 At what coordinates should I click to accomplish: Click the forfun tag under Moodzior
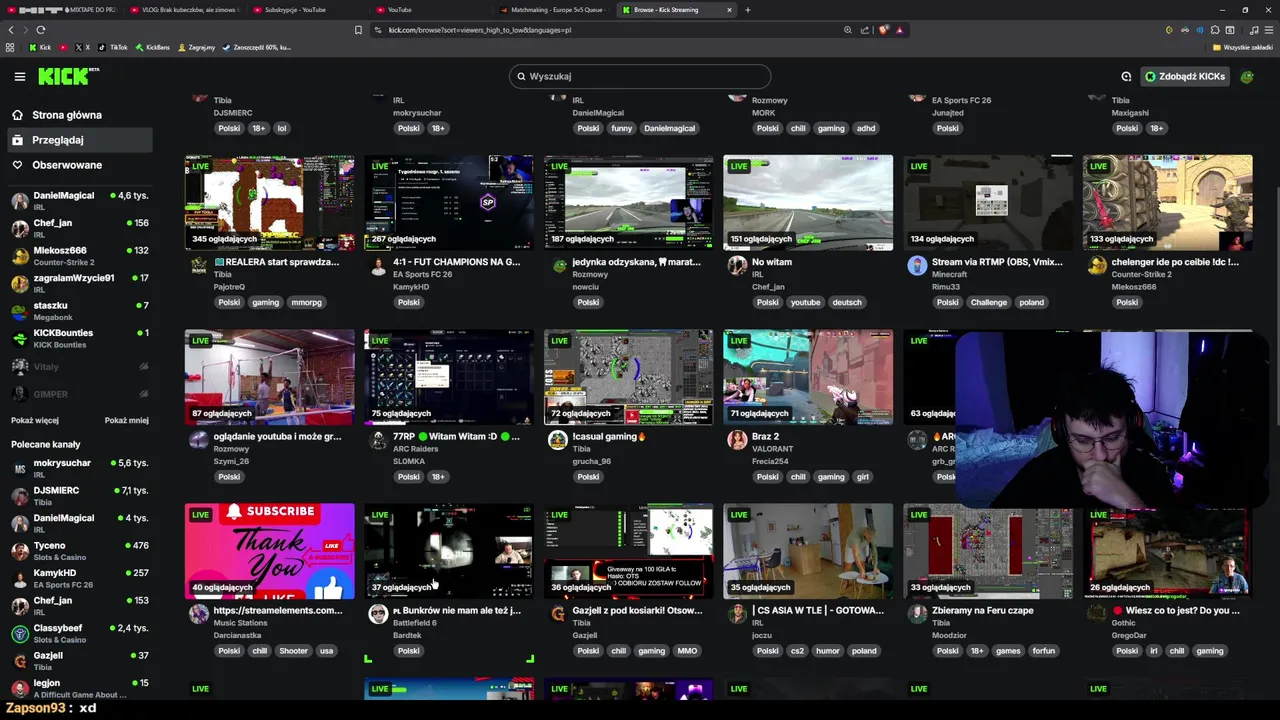(1043, 651)
